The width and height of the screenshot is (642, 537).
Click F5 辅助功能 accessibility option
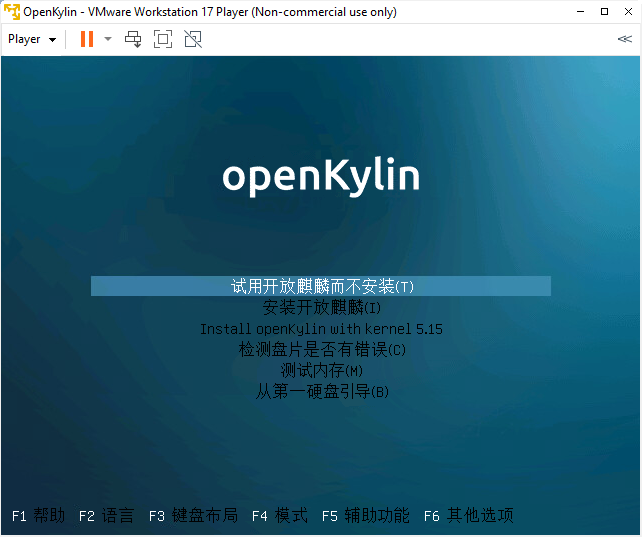pyautogui.click(x=365, y=516)
